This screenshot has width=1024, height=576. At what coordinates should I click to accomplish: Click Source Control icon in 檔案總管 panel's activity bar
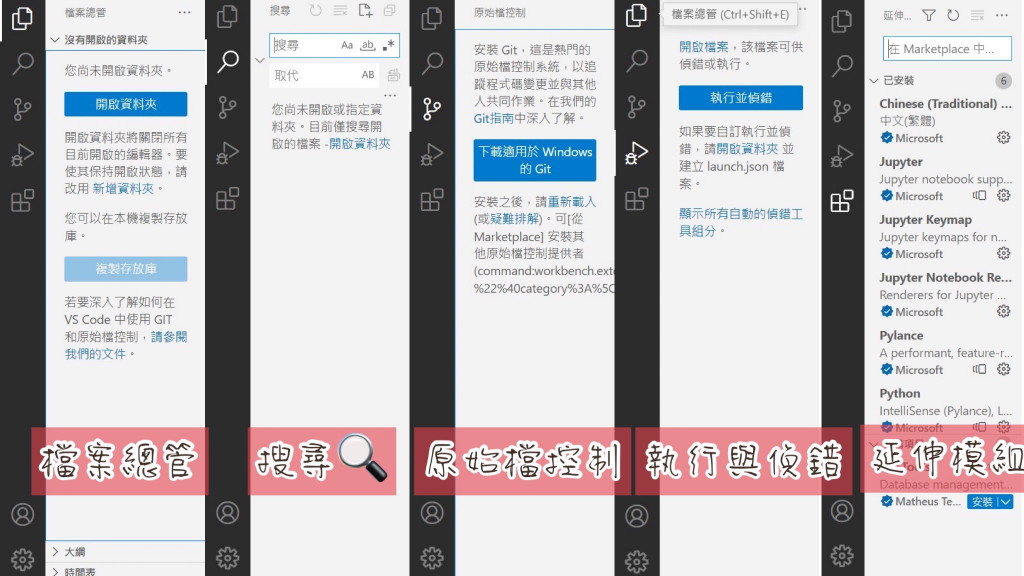tap(22, 109)
